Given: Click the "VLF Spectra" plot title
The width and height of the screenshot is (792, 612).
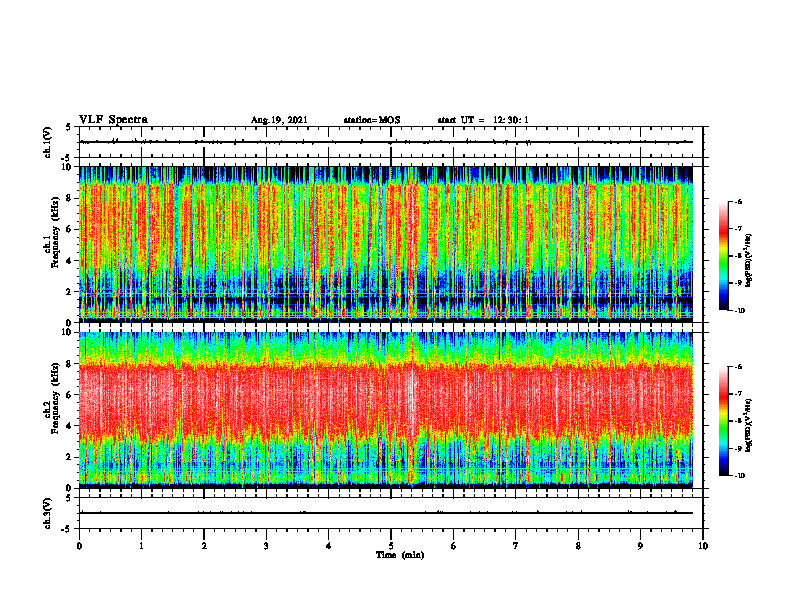Looking at the screenshot, I should tap(113, 120).
